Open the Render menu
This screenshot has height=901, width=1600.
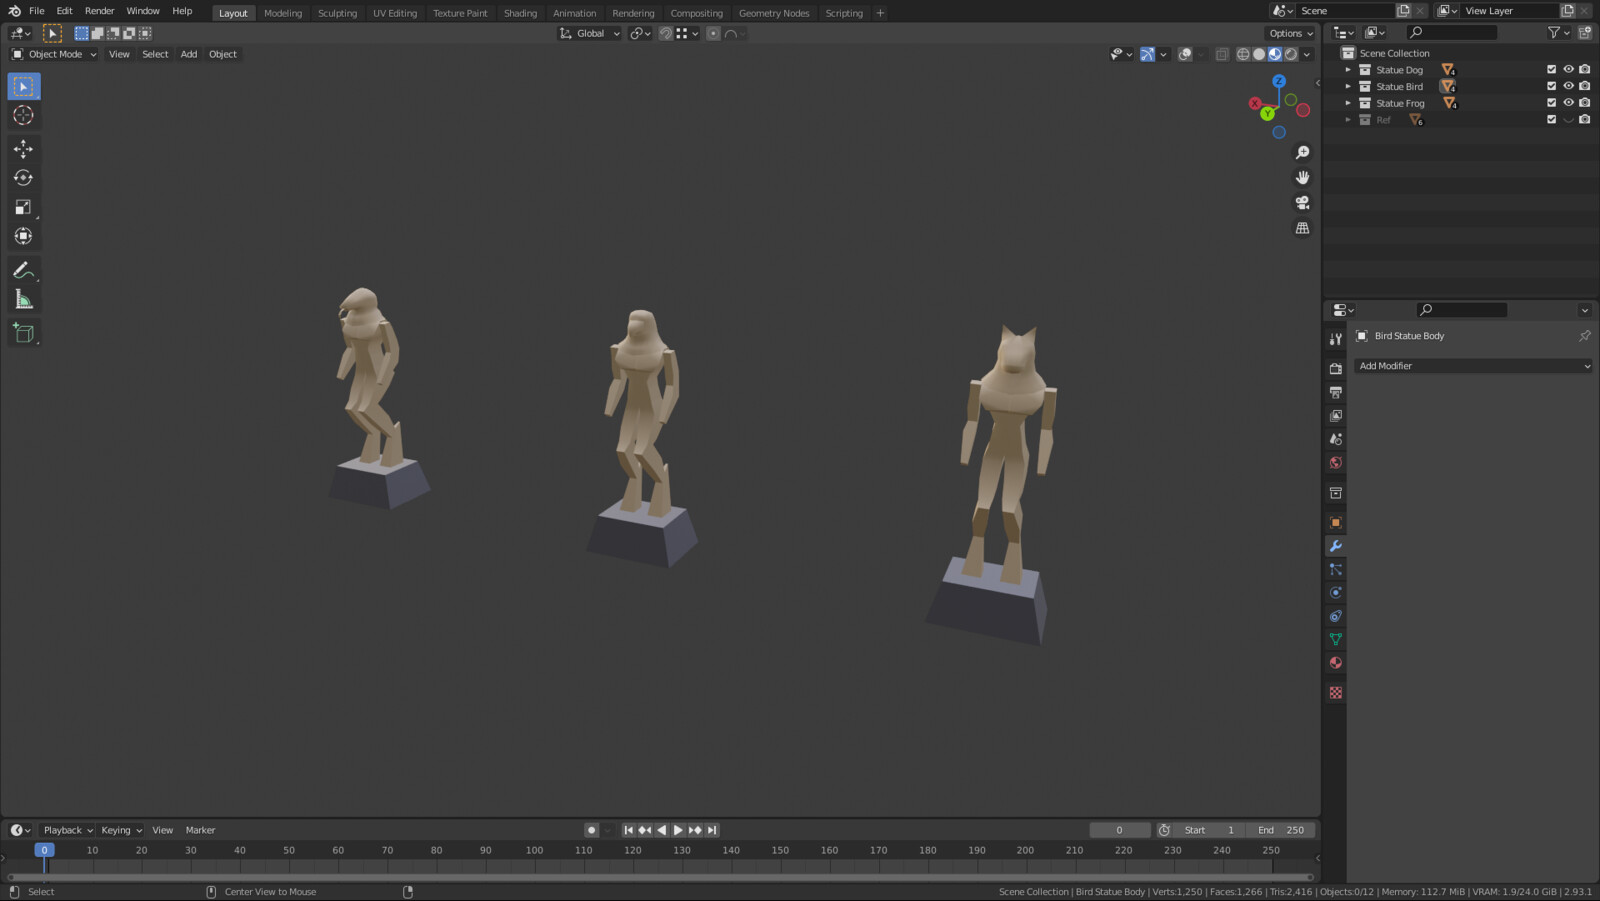(99, 11)
